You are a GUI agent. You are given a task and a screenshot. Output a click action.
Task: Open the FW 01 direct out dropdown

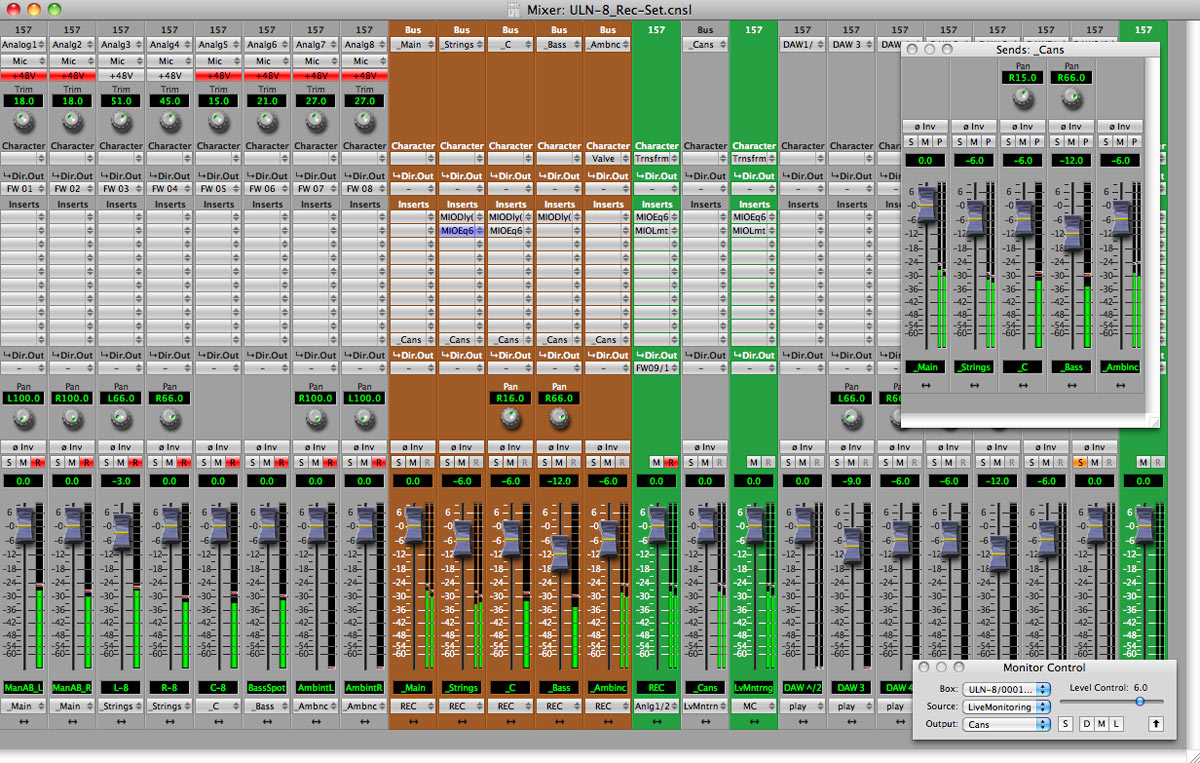pyautogui.click(x=24, y=188)
